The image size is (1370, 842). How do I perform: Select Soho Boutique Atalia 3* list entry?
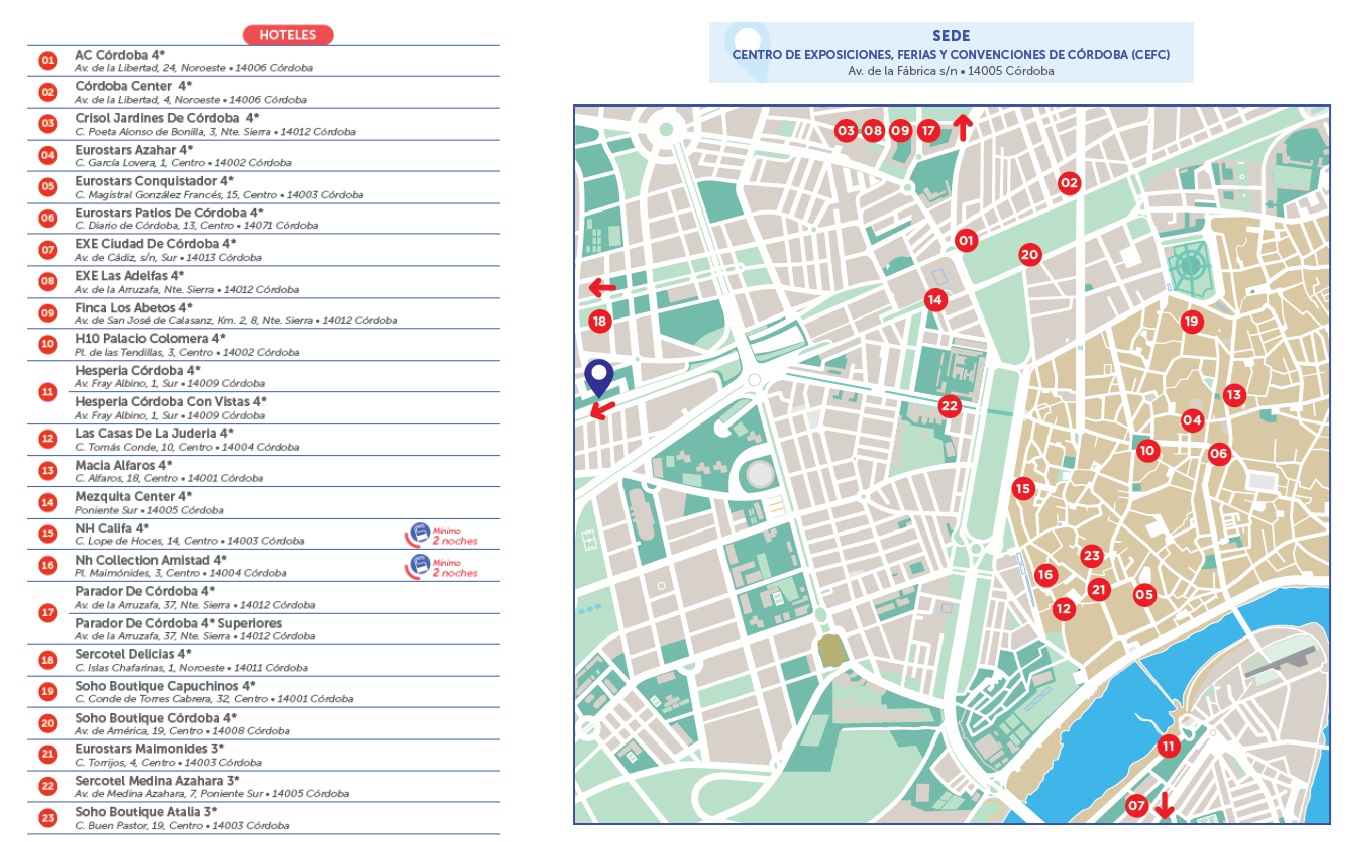(x=146, y=812)
